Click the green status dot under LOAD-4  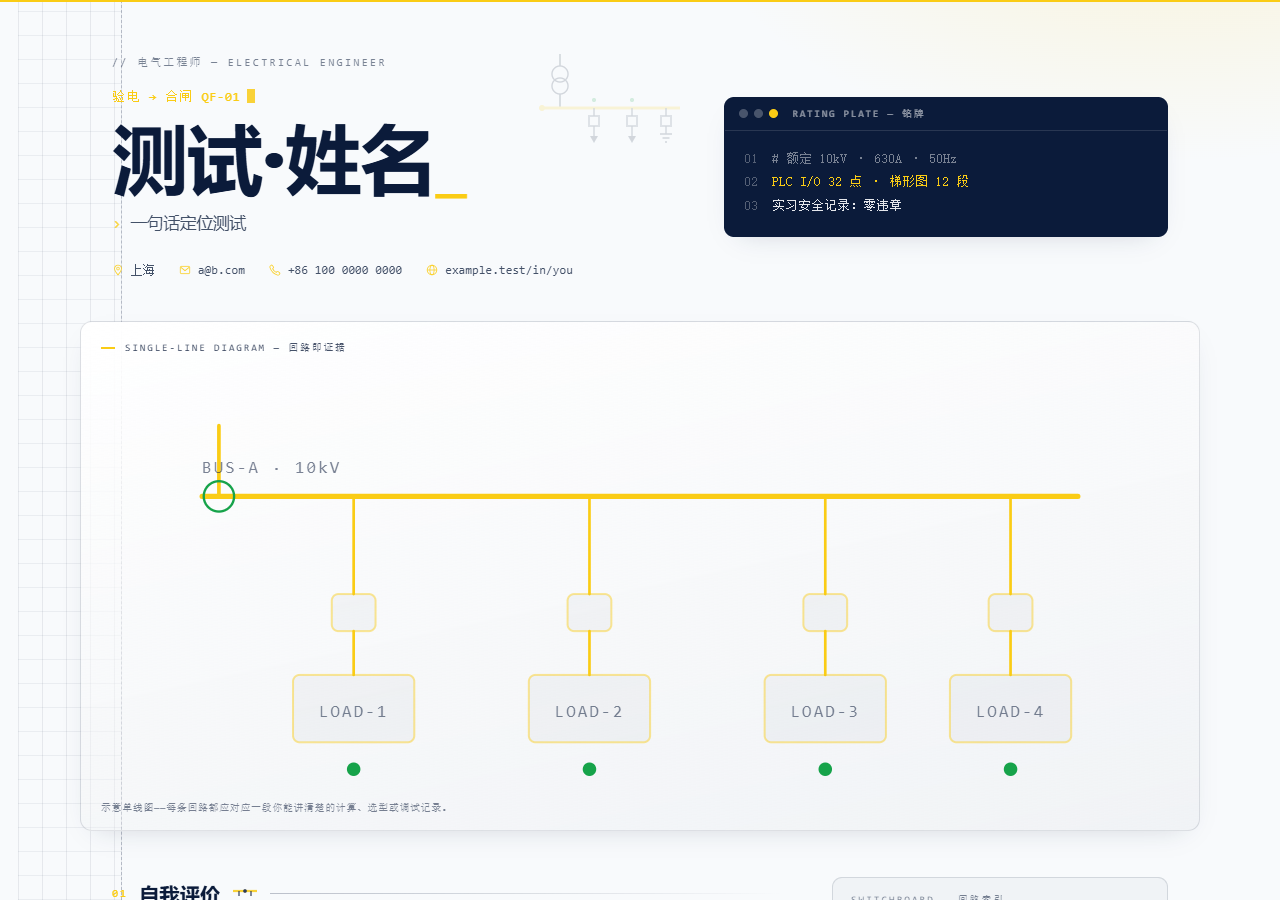(x=1010, y=769)
